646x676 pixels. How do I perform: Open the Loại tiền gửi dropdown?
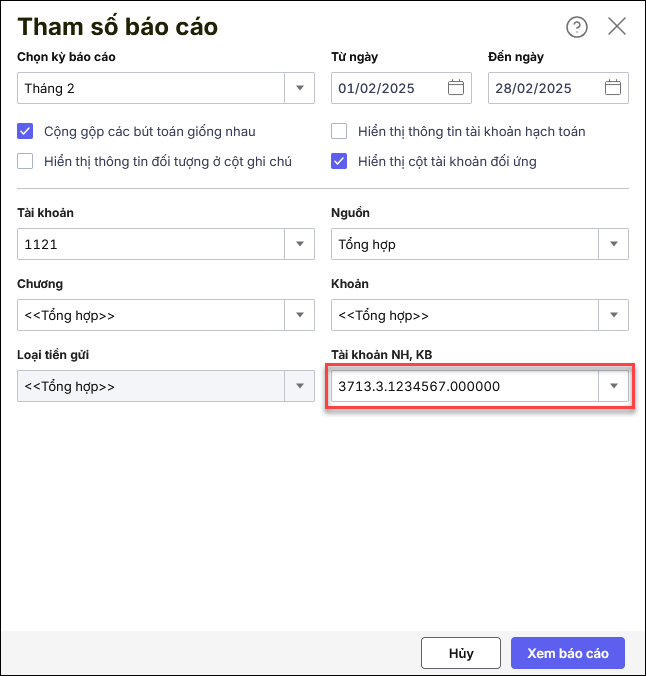pos(300,386)
